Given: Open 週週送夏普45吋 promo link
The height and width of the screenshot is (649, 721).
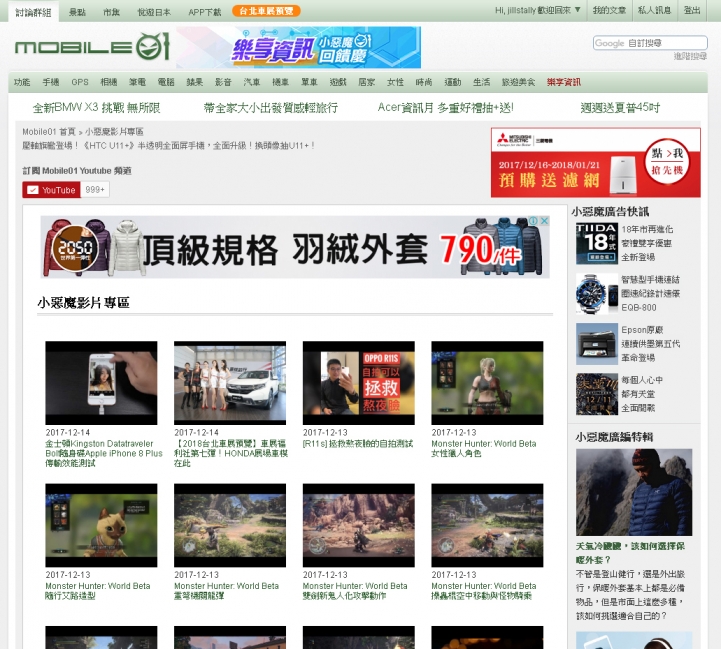Looking at the screenshot, I should [x=620, y=108].
